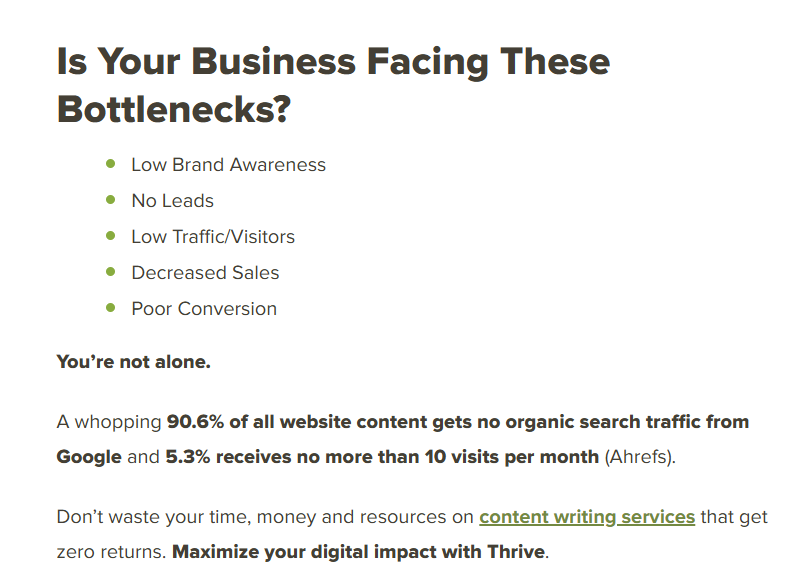Click the green bullet beside Poor Conversion
The image size is (790, 575).
coord(111,308)
